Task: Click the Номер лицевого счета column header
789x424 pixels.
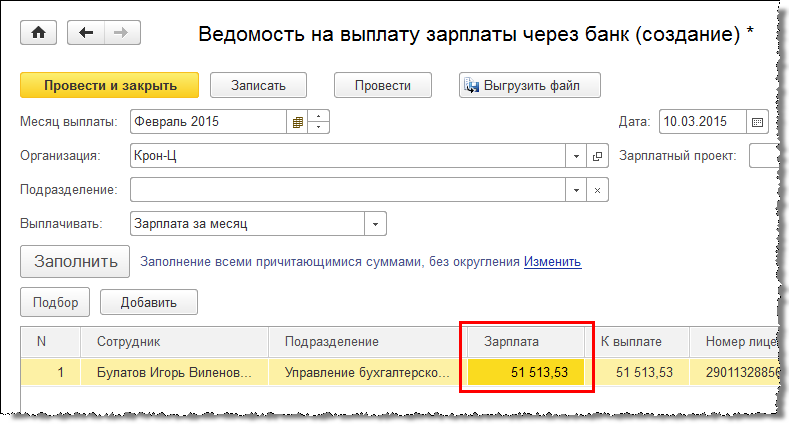Action: (x=736, y=342)
